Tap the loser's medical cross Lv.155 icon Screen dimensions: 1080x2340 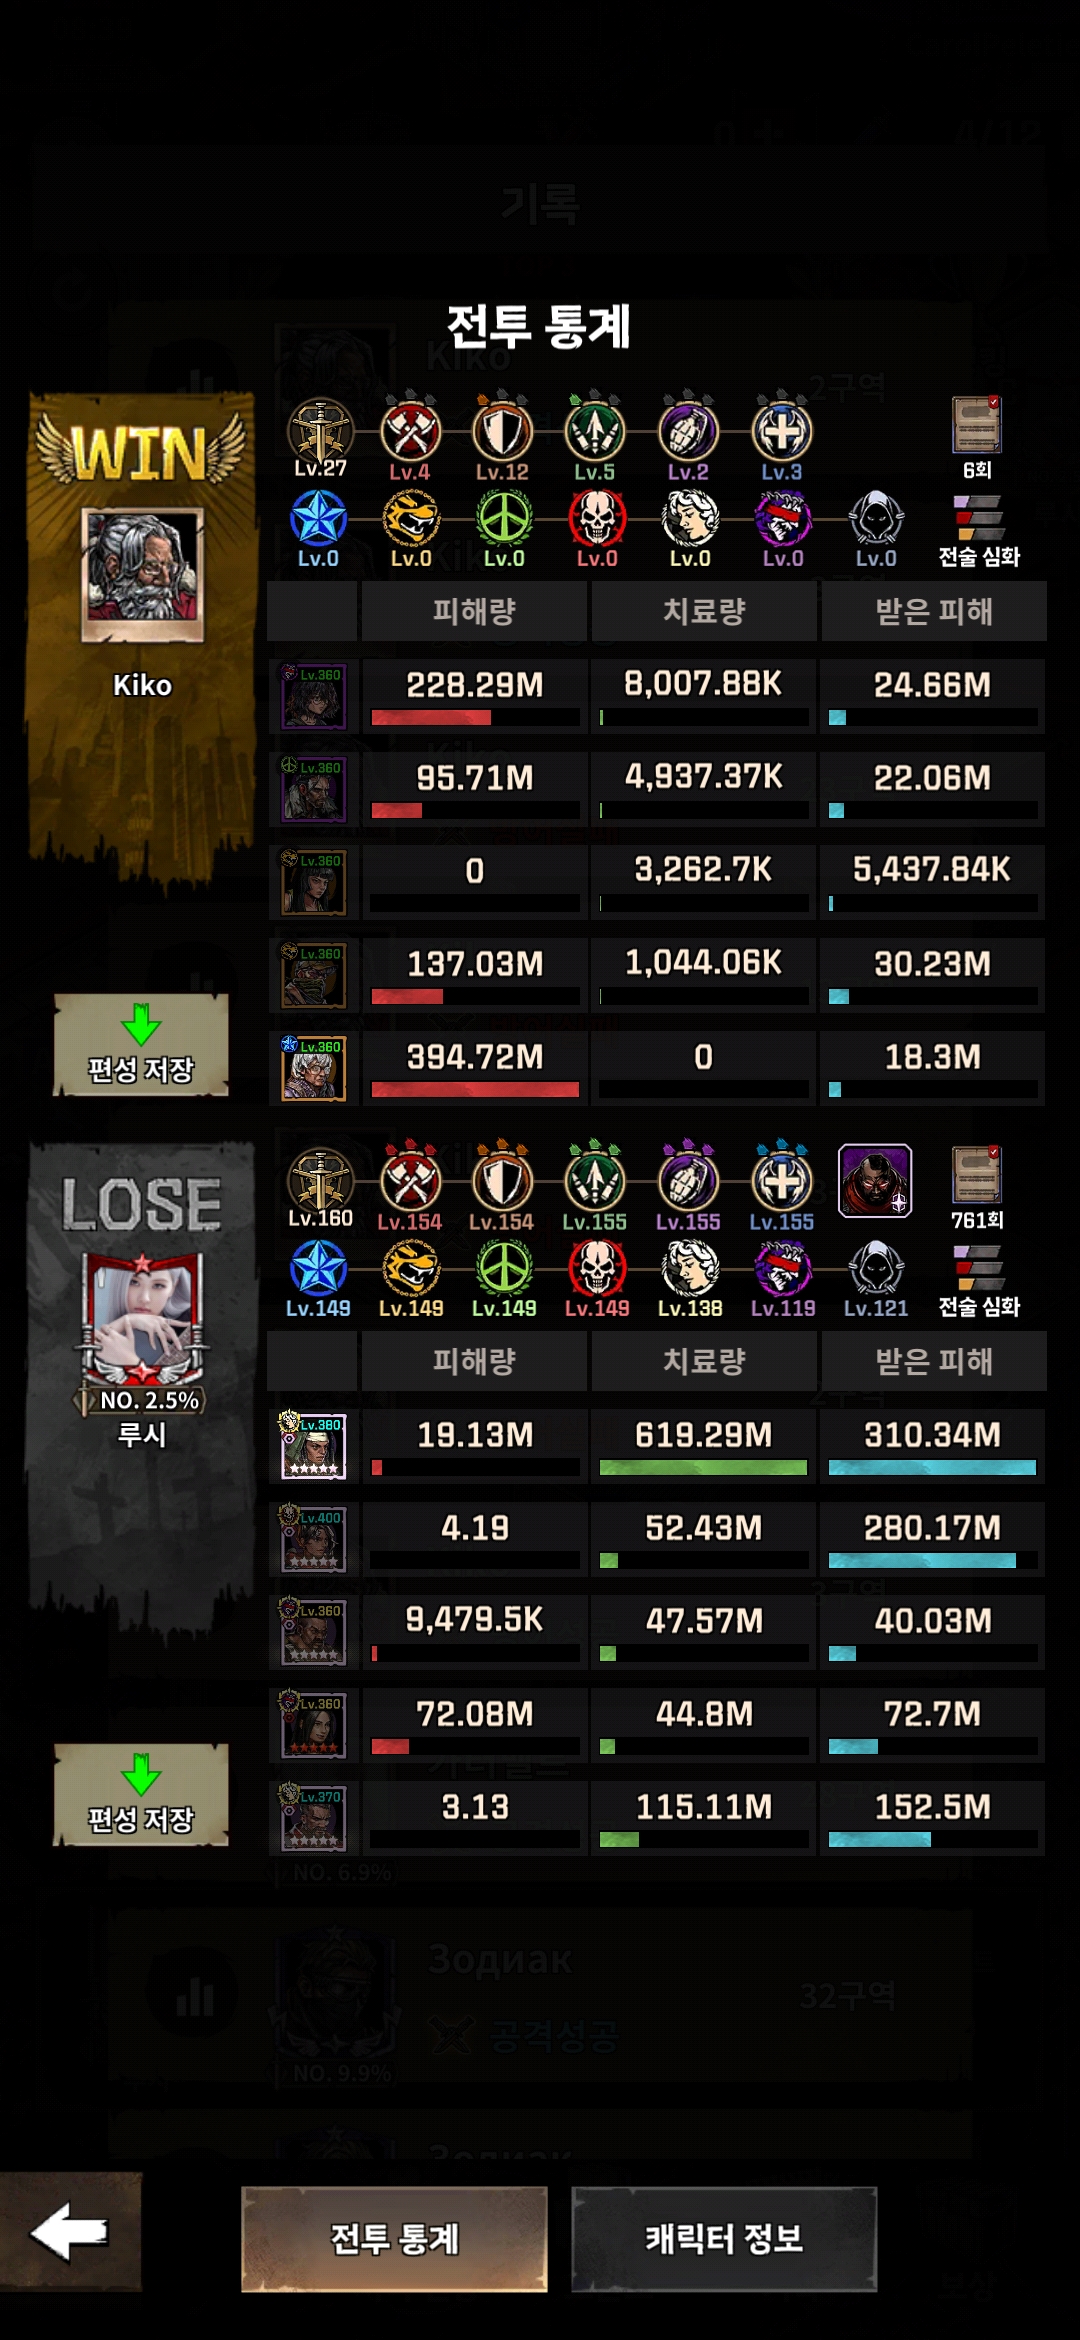point(782,1182)
